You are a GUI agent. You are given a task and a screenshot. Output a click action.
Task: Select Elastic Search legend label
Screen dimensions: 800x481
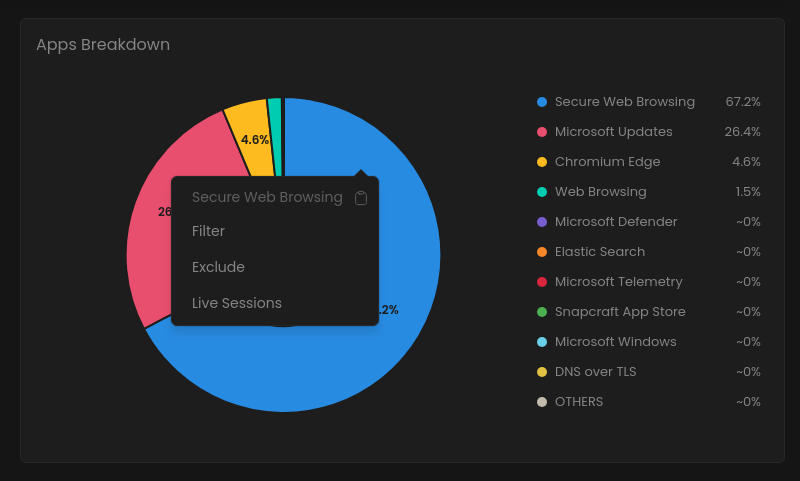599,252
